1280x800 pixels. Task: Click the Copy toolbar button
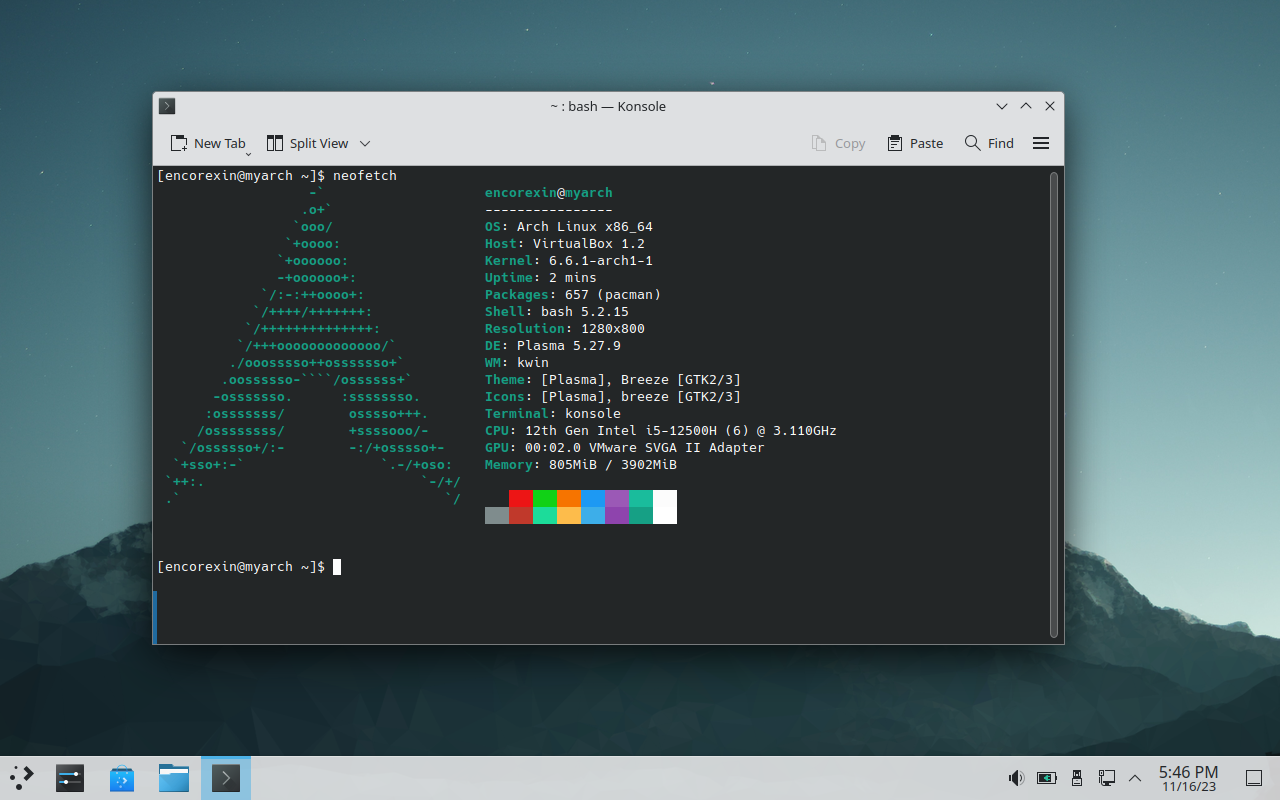coord(838,143)
